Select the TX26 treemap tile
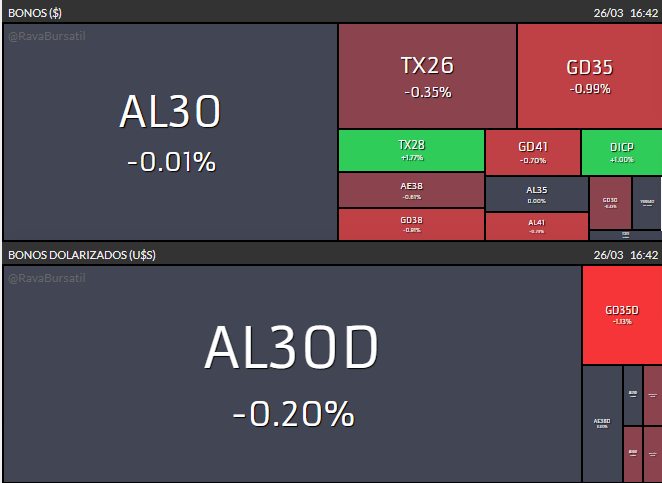662x483 pixels. pos(427,76)
